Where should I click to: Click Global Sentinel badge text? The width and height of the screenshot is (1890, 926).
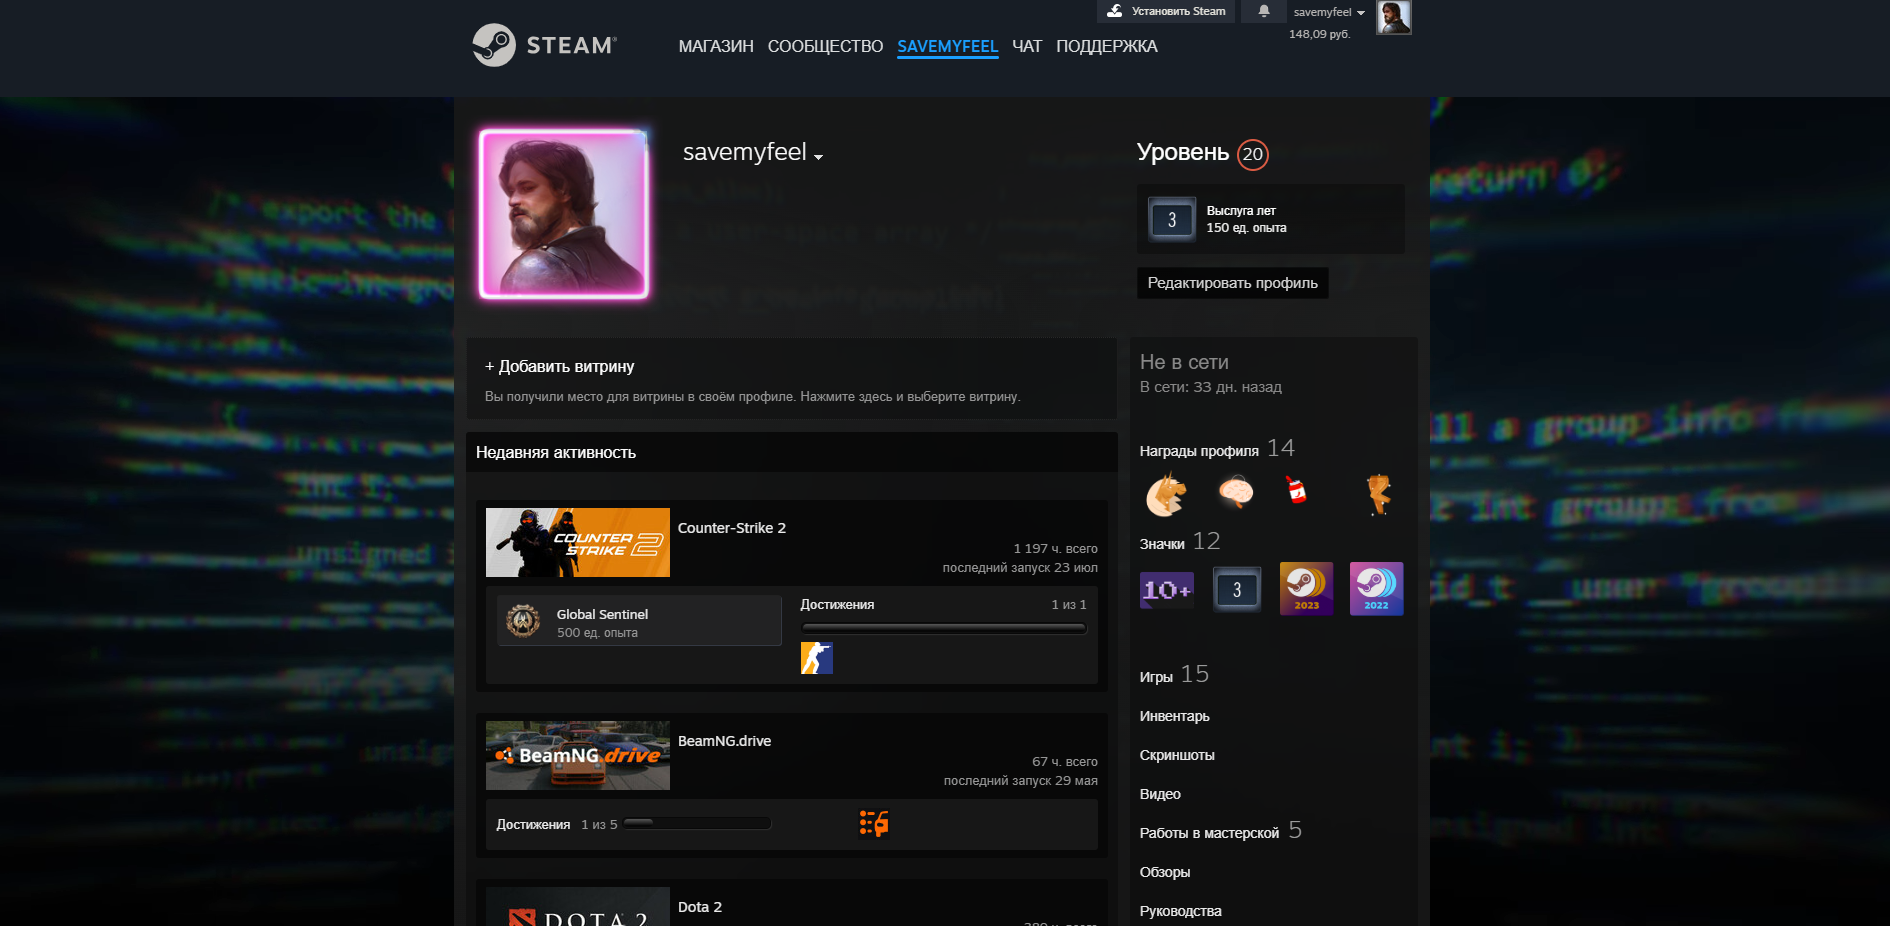click(602, 614)
